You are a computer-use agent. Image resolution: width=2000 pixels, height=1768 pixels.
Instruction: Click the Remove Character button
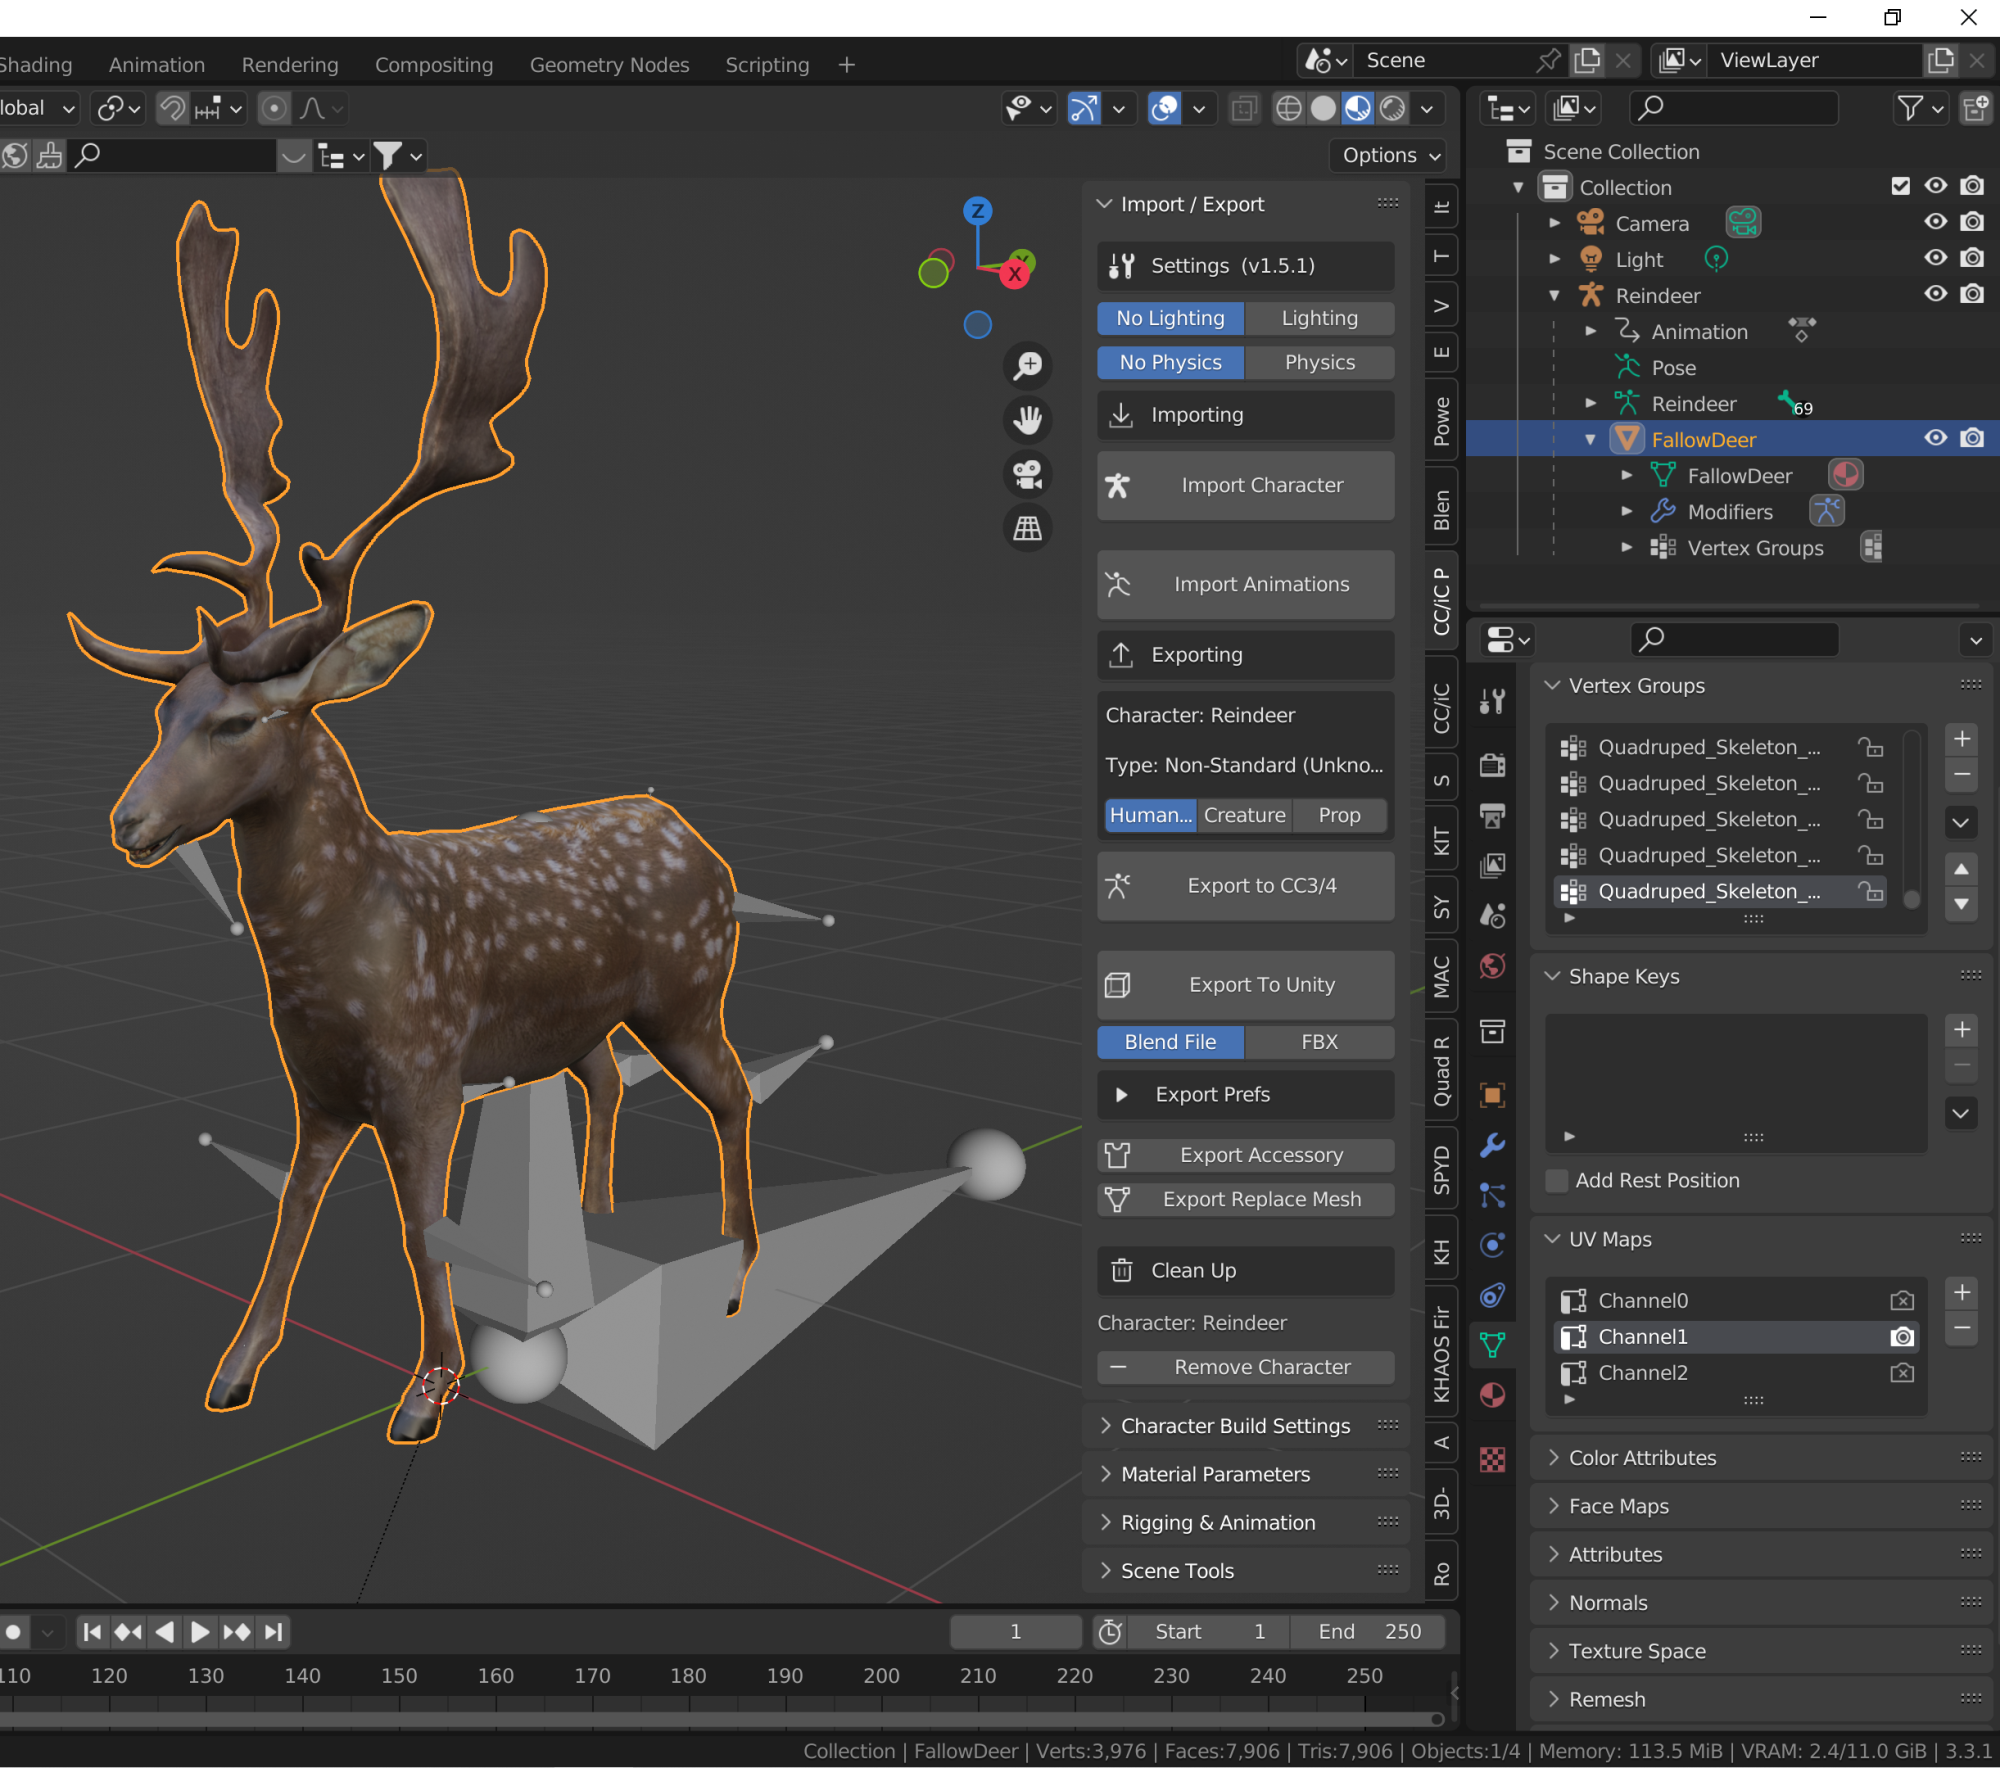[x=1245, y=1367]
